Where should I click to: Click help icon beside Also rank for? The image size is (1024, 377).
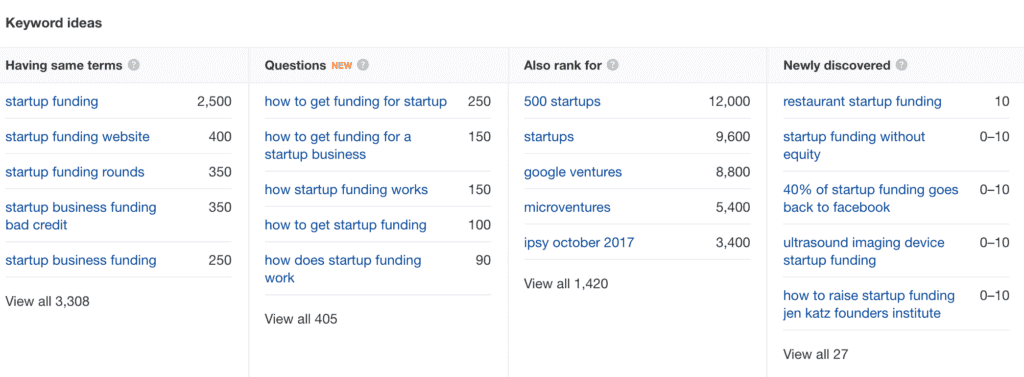click(x=613, y=65)
